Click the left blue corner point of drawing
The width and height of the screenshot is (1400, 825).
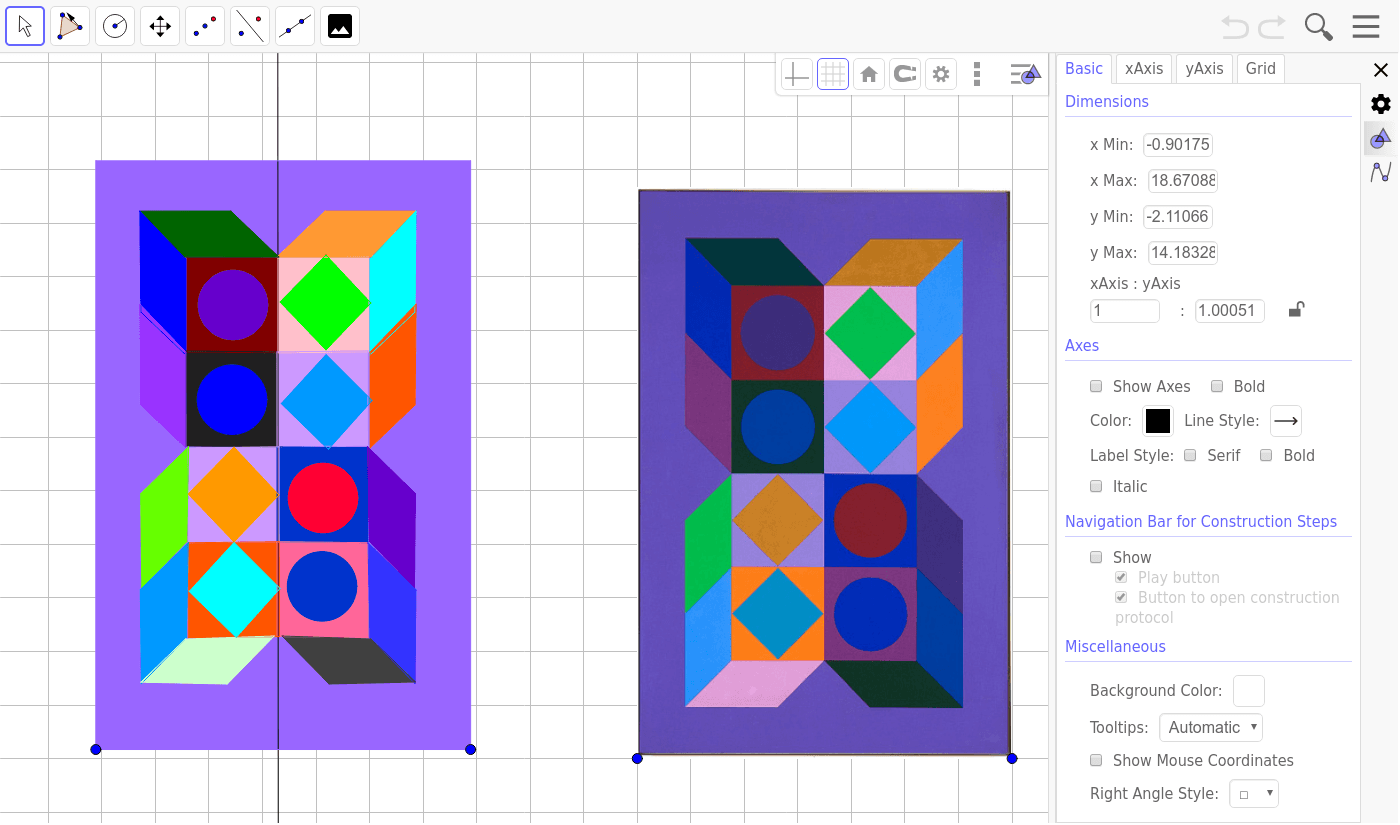pyautogui.click(x=96, y=749)
